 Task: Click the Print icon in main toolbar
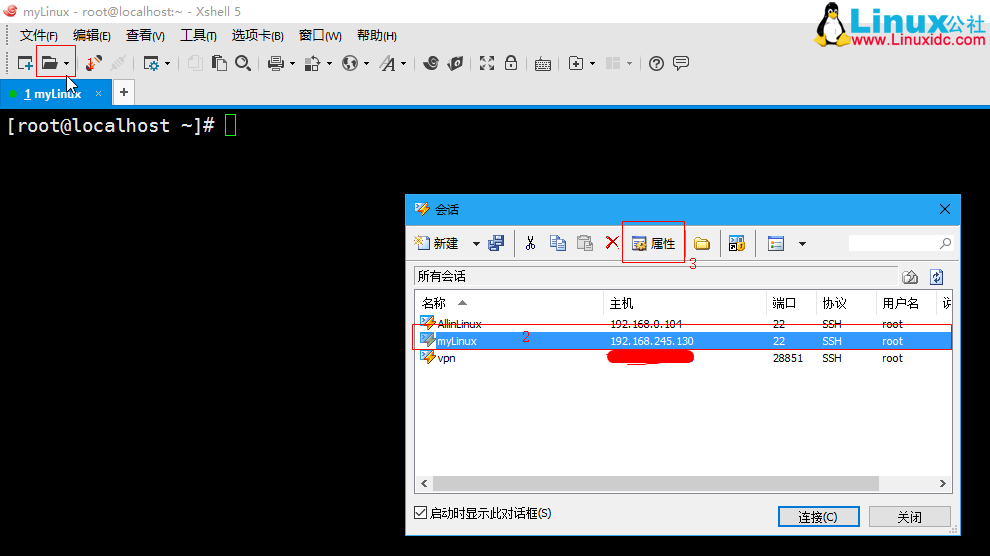click(275, 63)
